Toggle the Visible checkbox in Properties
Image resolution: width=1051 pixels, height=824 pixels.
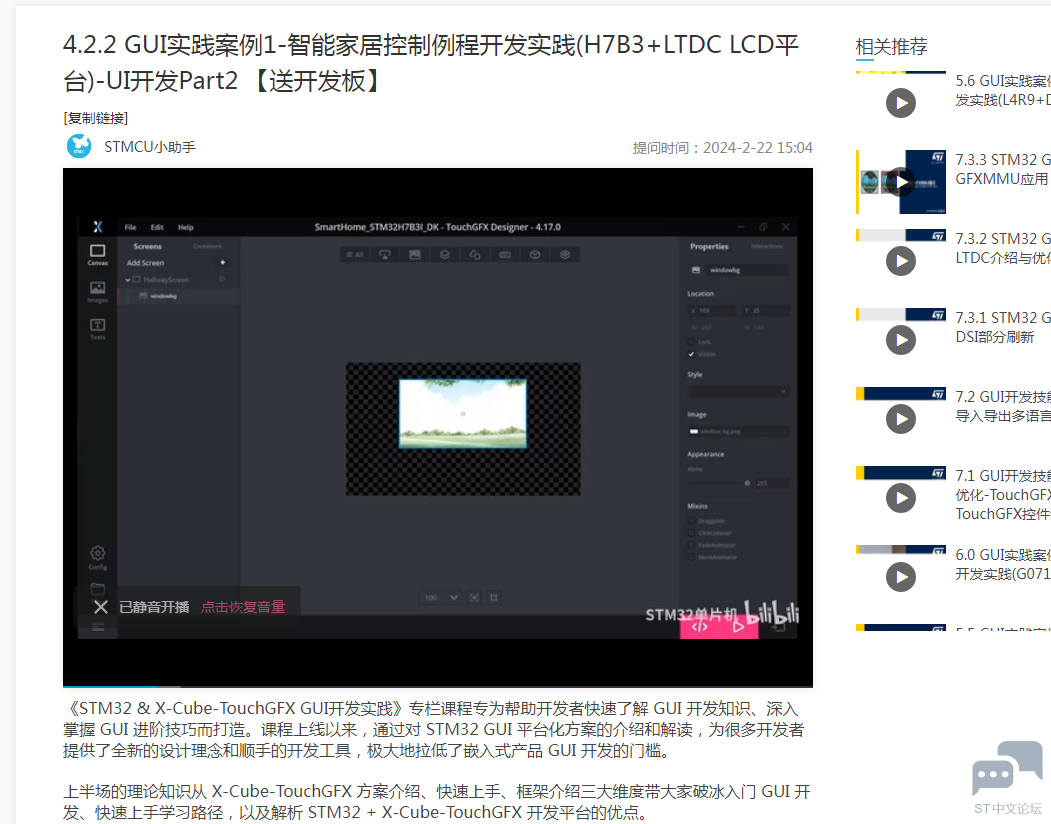pyautogui.click(x=691, y=354)
